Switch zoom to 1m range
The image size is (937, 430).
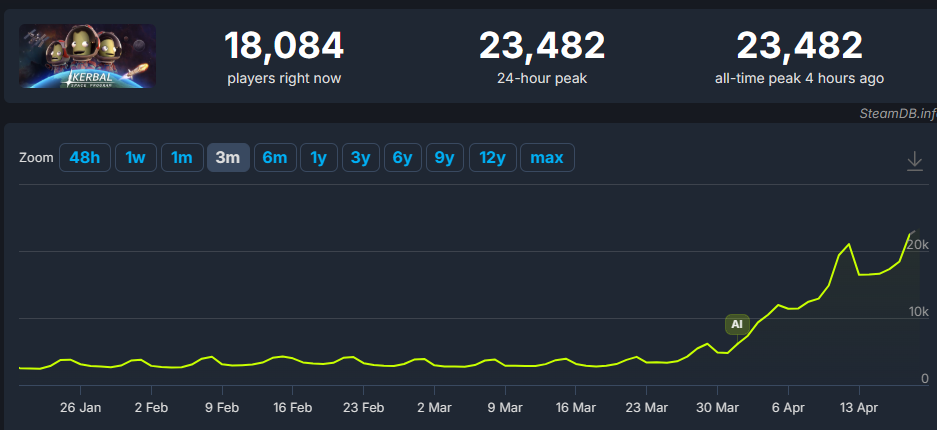click(x=181, y=158)
